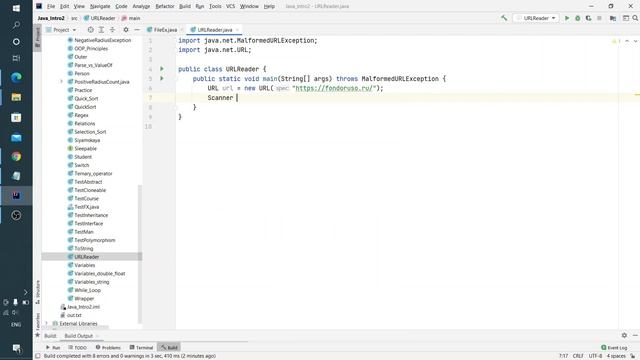Click the run anything window icon
The image size is (640, 360).
(x=626, y=18)
